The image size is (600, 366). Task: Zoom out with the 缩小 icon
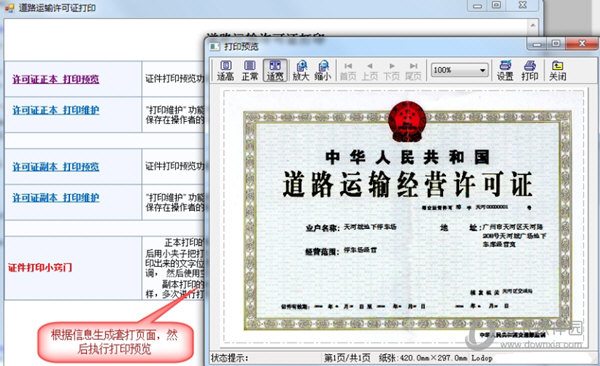click(x=323, y=70)
